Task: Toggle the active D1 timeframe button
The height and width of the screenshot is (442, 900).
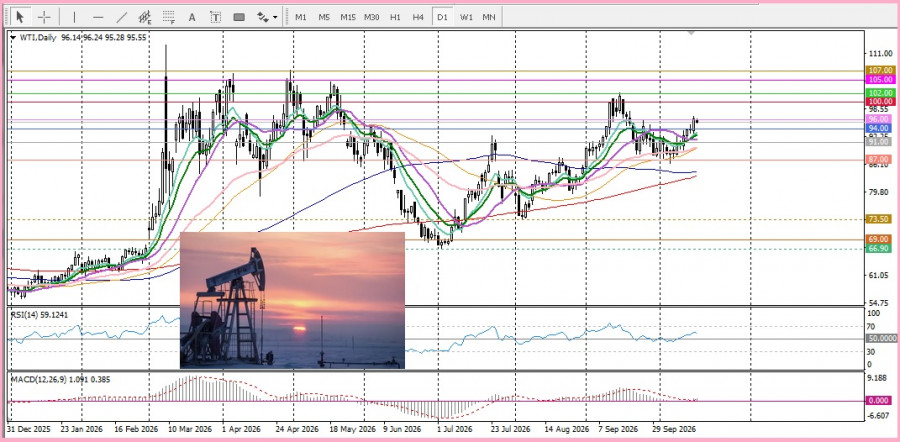Action: coord(442,17)
